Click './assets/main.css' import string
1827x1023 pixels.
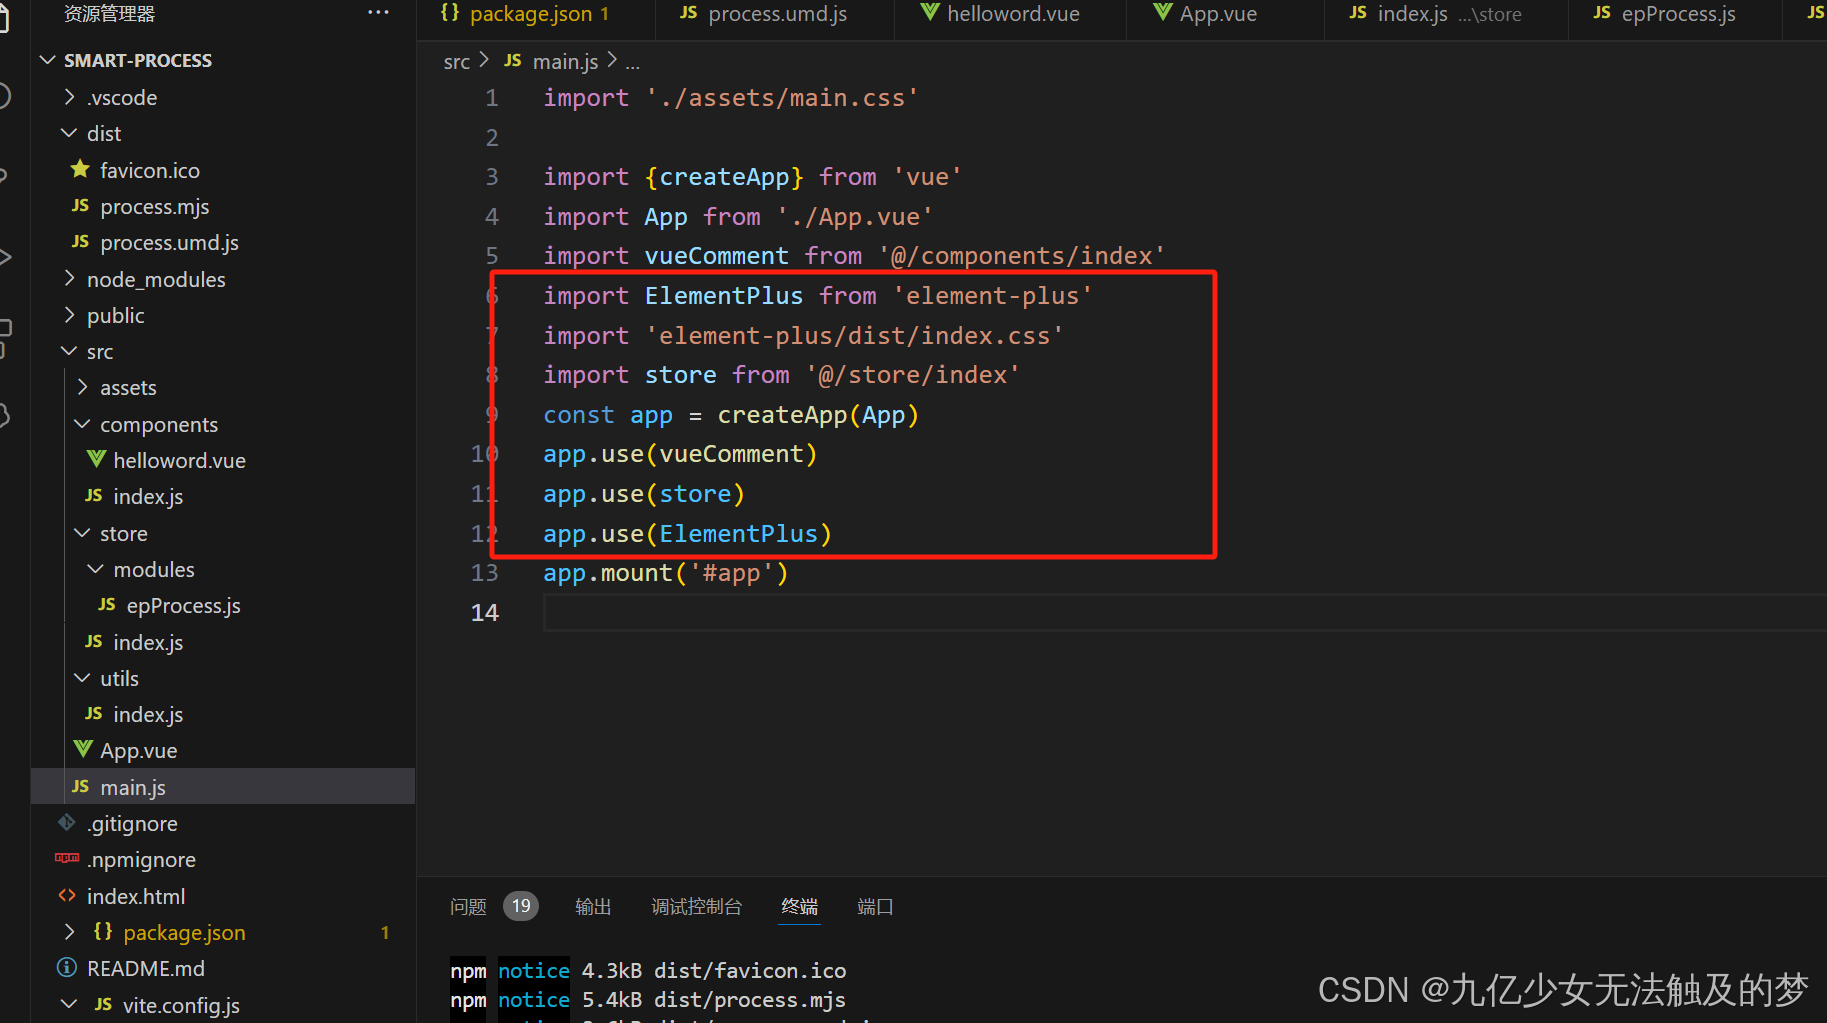(782, 98)
